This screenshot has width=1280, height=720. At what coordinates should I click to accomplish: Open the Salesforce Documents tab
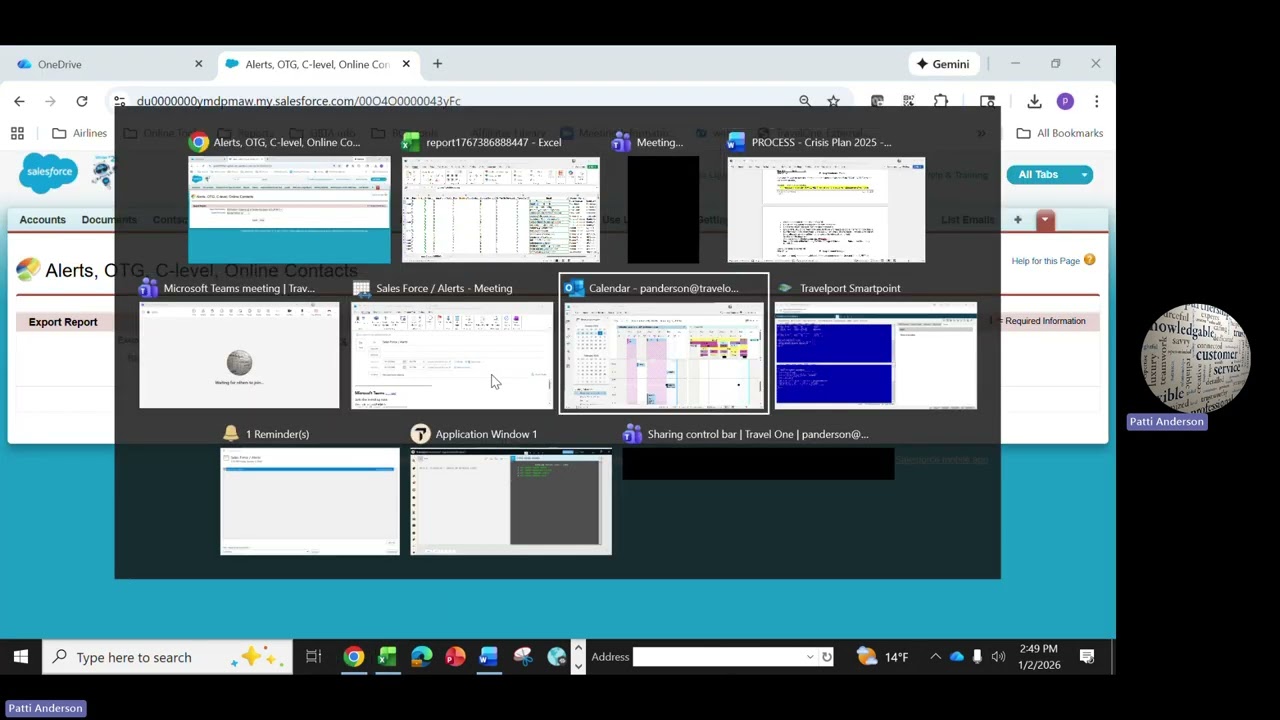coord(109,220)
